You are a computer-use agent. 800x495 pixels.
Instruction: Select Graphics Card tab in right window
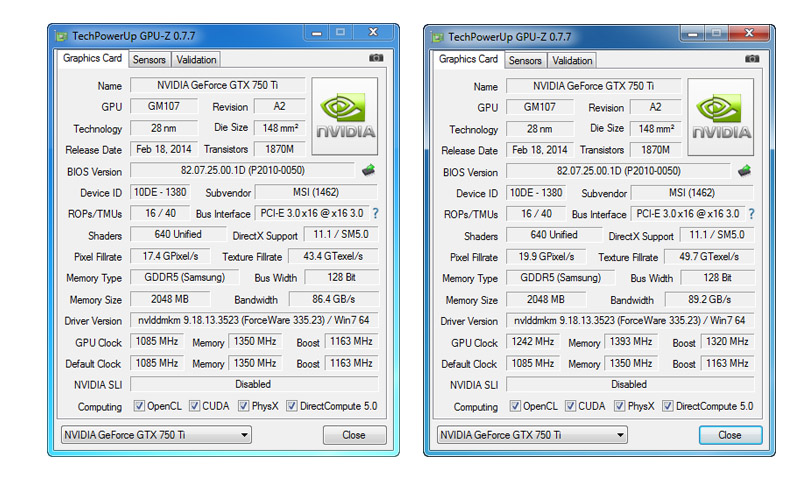point(468,59)
